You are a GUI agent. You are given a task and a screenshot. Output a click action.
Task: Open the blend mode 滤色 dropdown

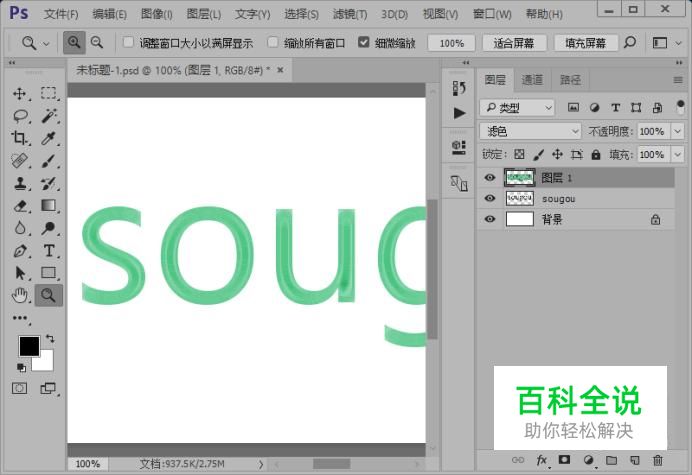pyautogui.click(x=530, y=131)
